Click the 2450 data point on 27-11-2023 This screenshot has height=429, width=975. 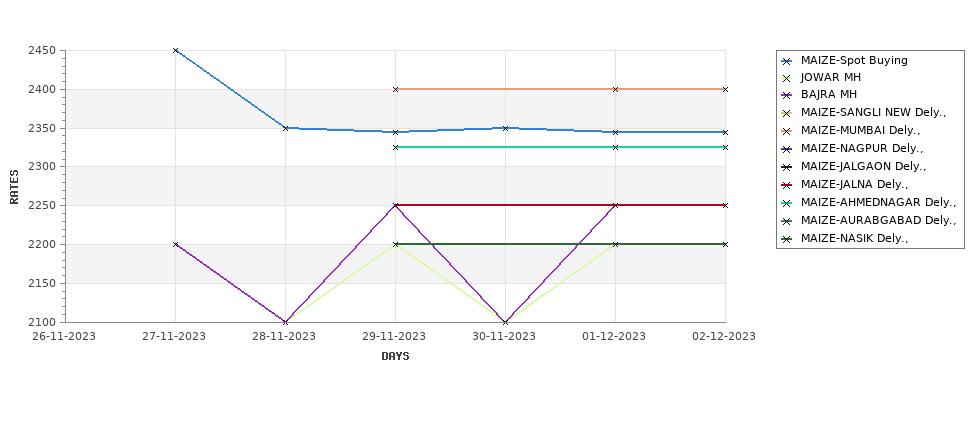tap(175, 50)
